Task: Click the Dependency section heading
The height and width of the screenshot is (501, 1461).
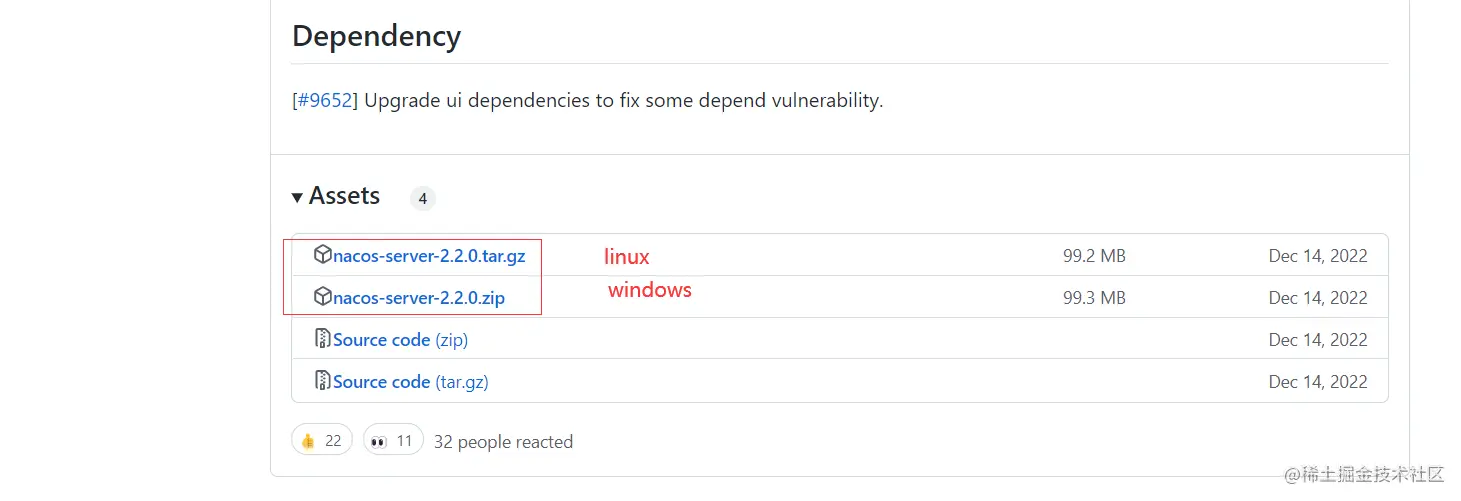Action: pos(376,37)
